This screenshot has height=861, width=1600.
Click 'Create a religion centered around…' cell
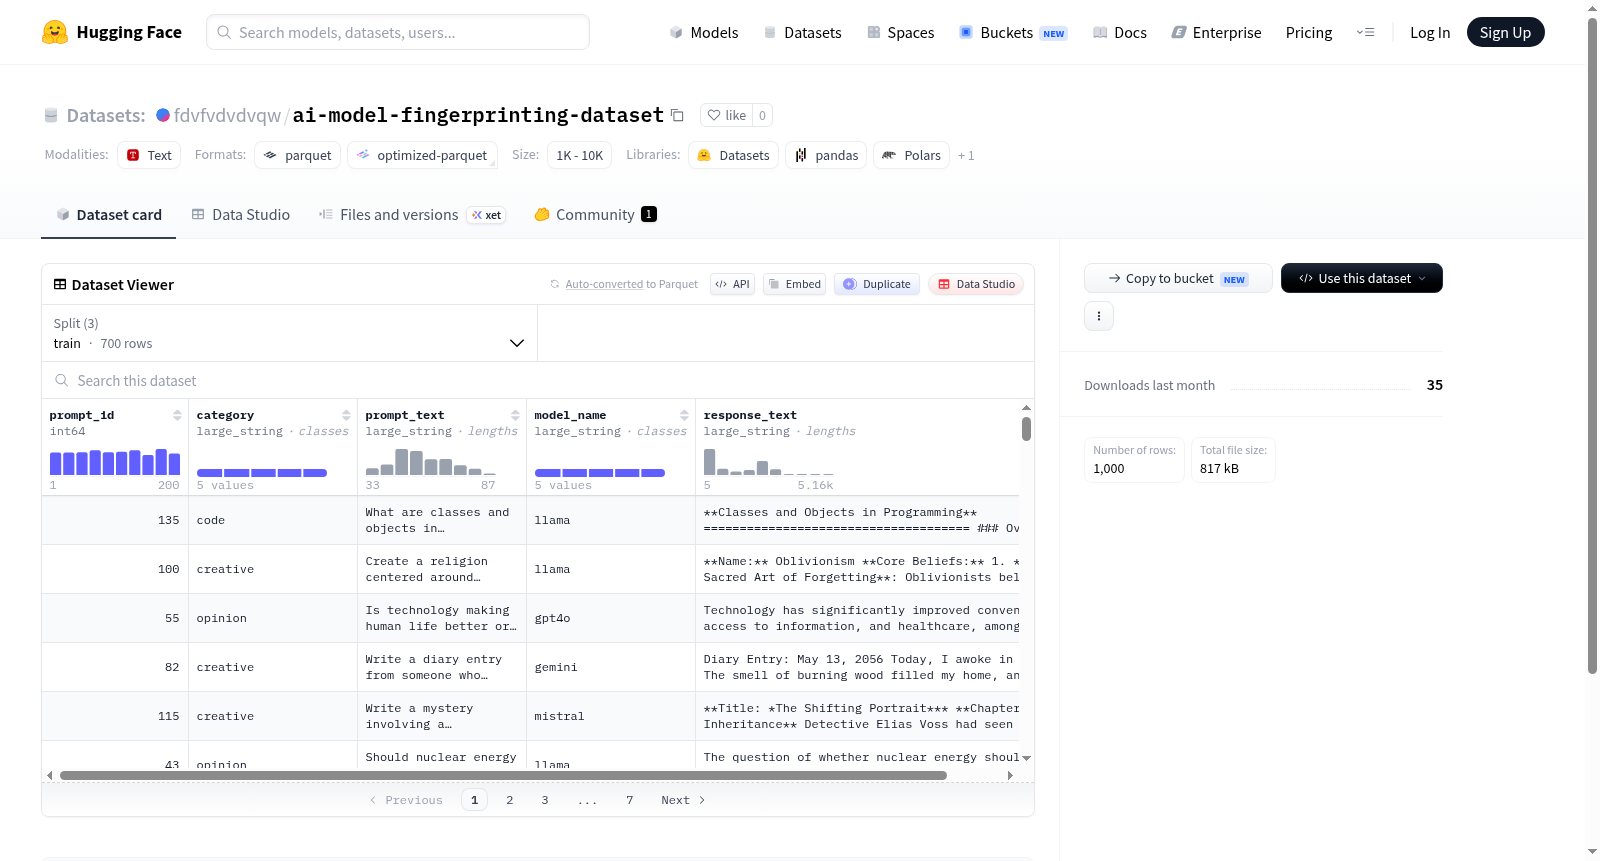coord(442,569)
